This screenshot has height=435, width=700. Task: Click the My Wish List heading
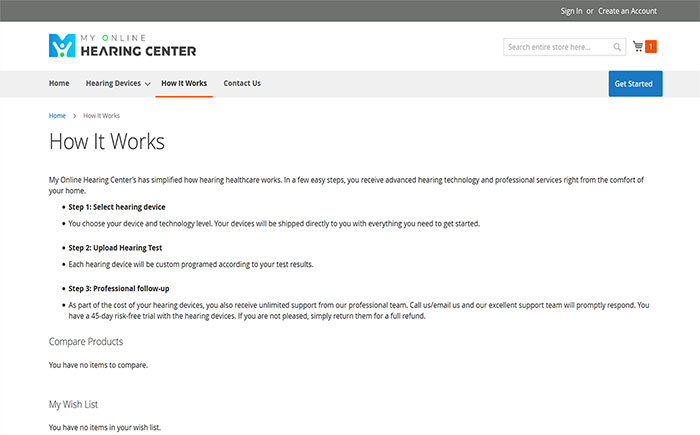[x=73, y=404]
